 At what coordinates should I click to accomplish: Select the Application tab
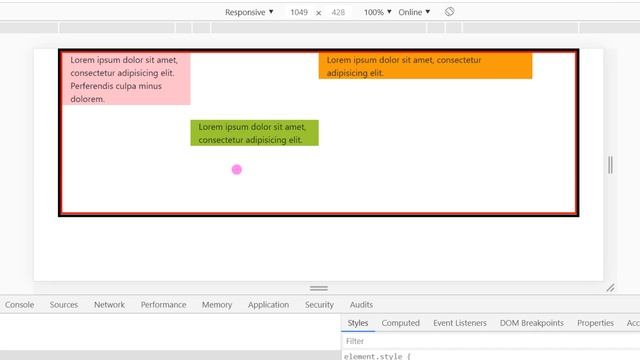(268, 304)
